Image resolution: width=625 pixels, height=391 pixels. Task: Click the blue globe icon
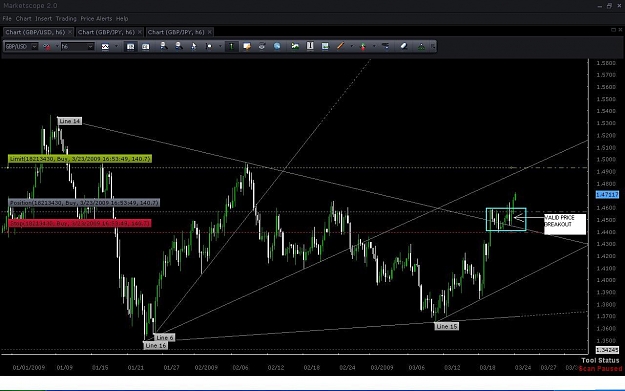coord(277,47)
